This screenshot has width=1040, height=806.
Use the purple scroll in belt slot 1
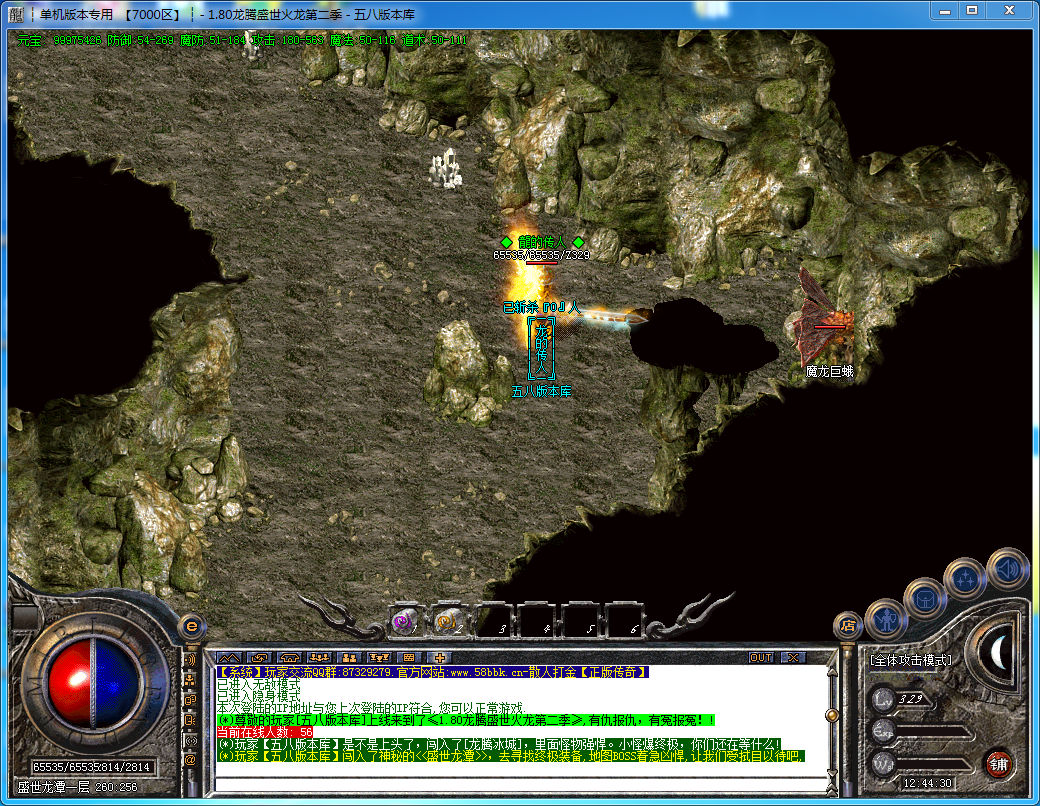(x=404, y=621)
